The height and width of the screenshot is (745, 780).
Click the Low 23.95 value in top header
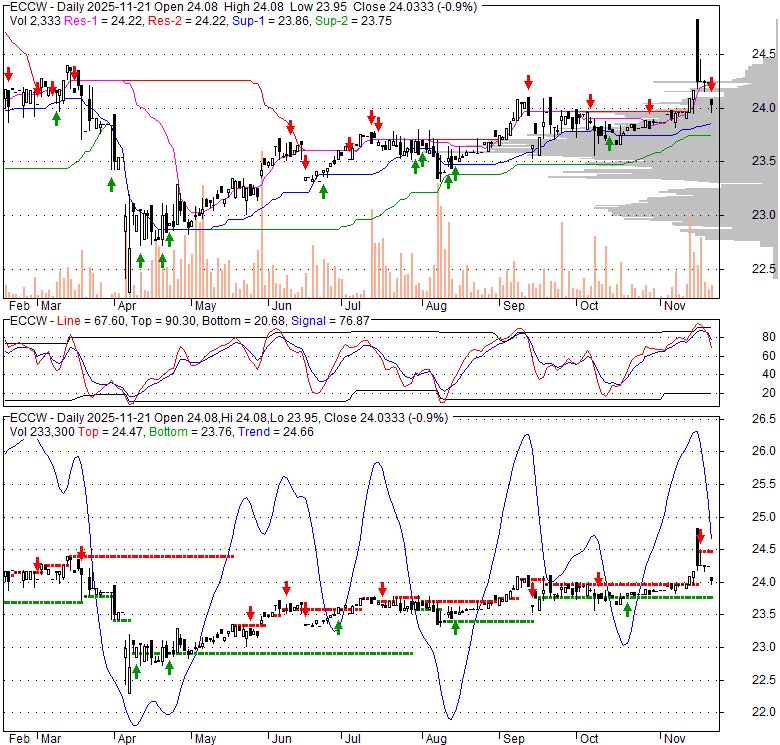(x=317, y=7)
